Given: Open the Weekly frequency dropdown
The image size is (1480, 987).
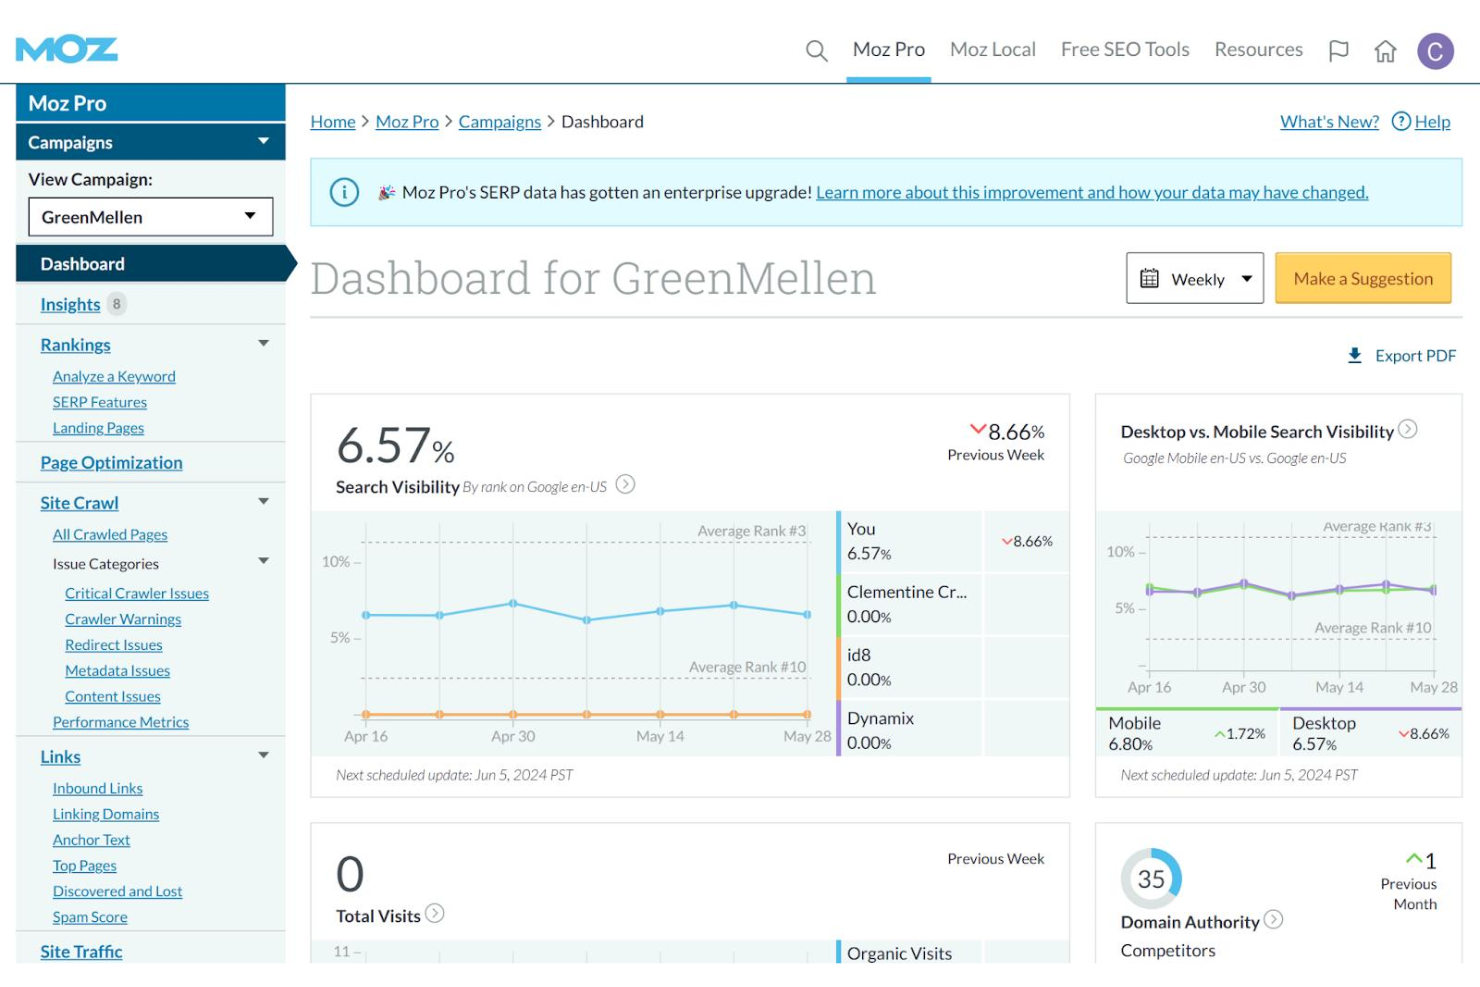Looking at the screenshot, I should [x=1195, y=278].
